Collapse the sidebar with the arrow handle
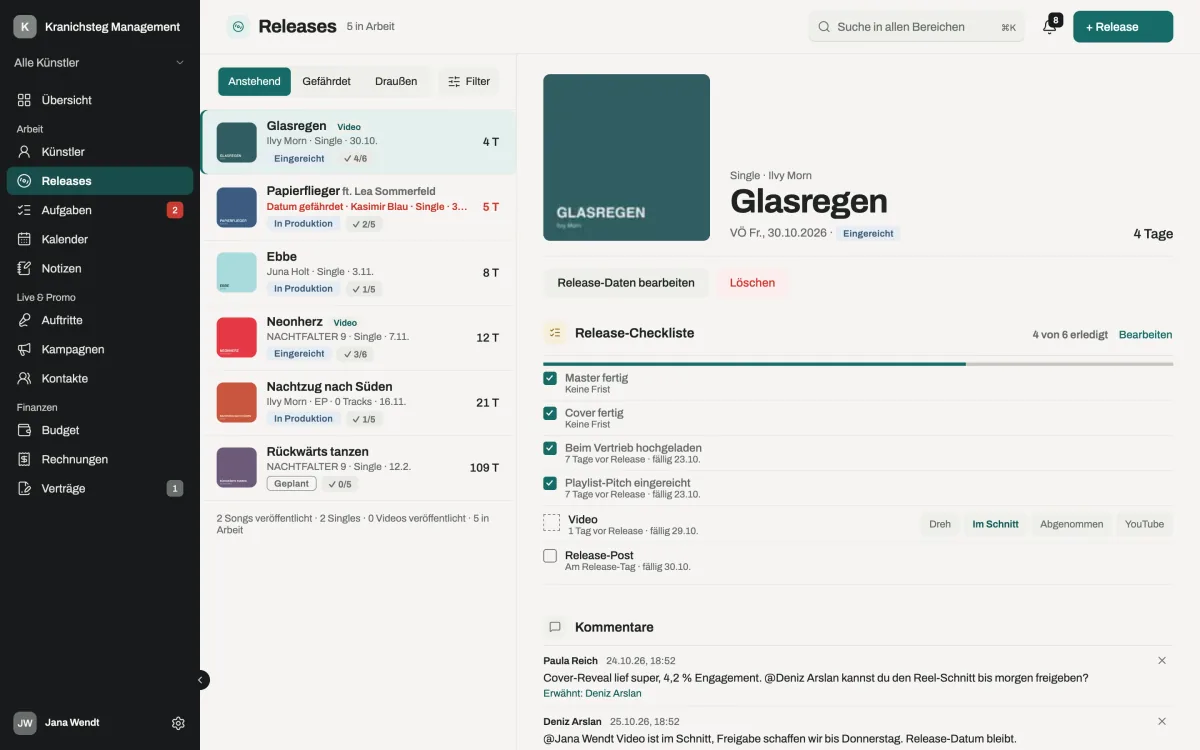 tap(200, 680)
